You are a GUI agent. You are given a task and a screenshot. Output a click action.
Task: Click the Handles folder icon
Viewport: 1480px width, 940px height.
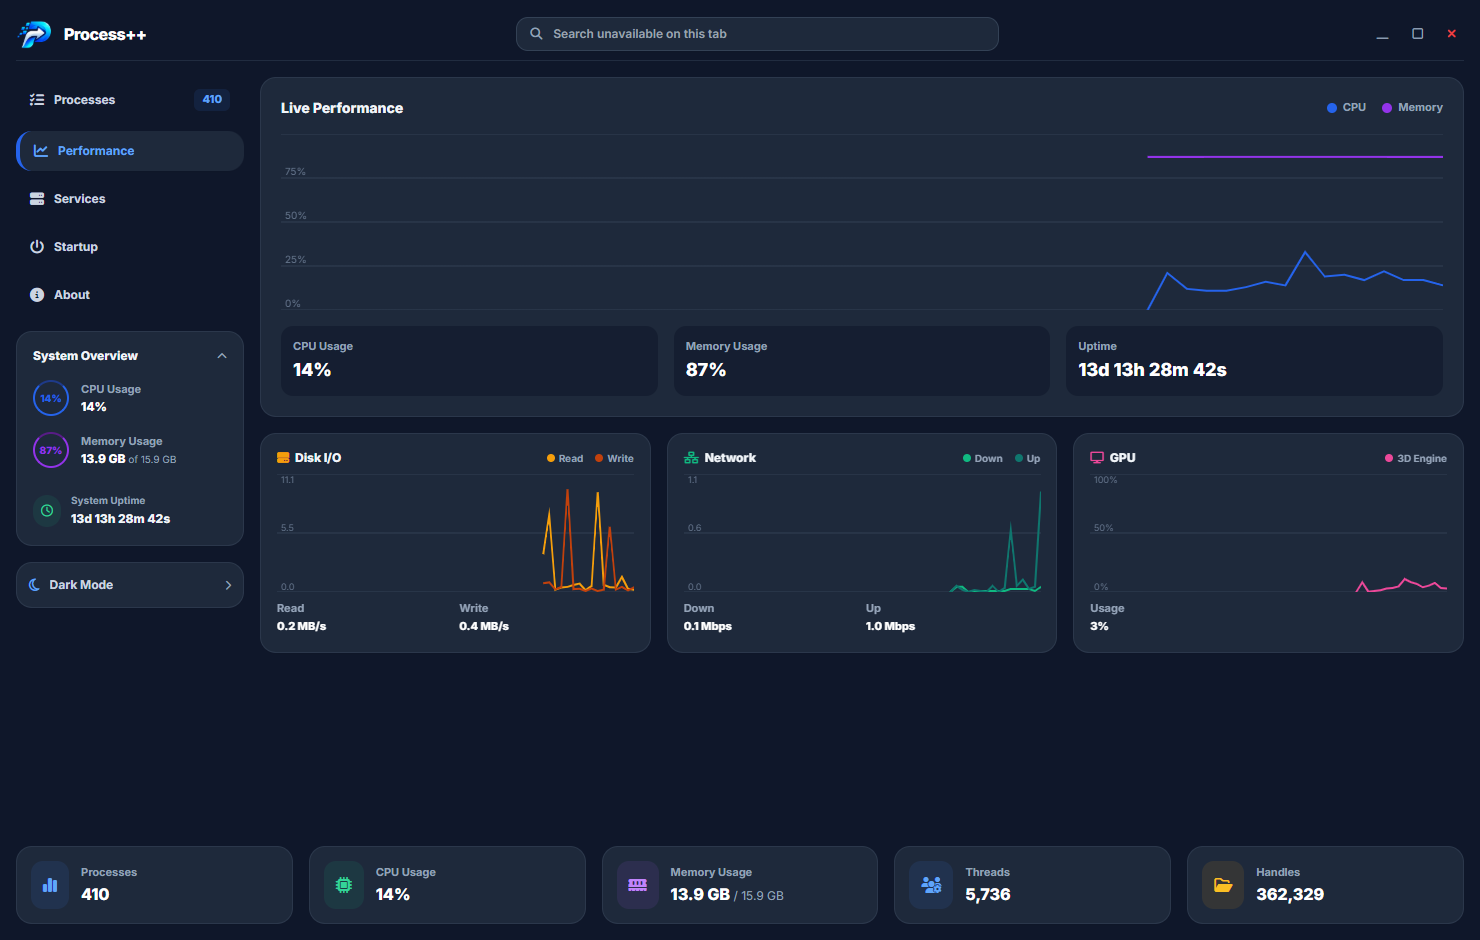tap(1223, 885)
